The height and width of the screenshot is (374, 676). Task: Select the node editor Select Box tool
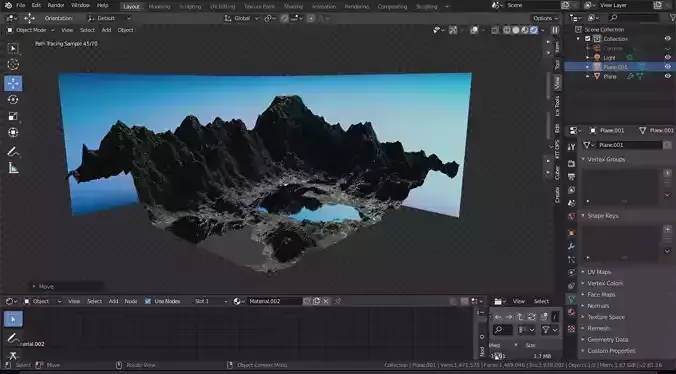click(x=13, y=319)
